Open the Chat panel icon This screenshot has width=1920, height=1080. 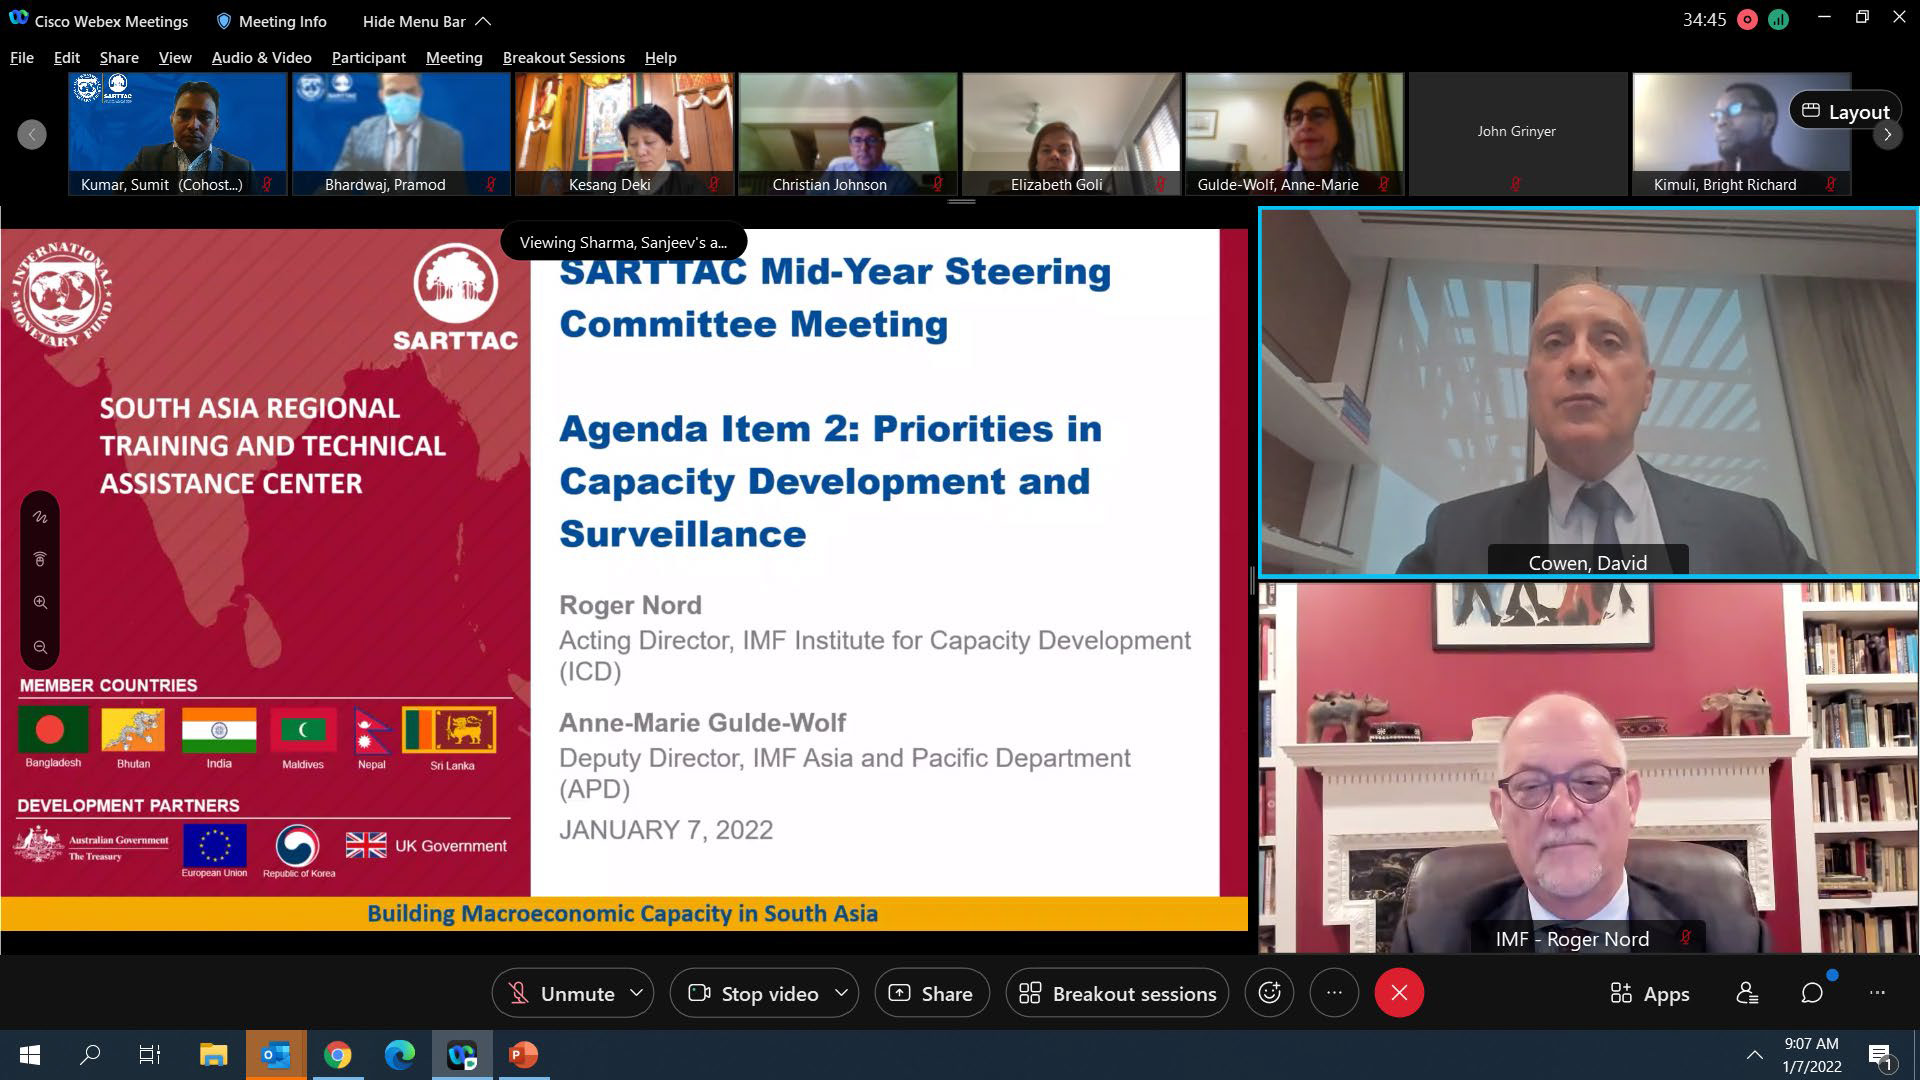click(x=1812, y=993)
